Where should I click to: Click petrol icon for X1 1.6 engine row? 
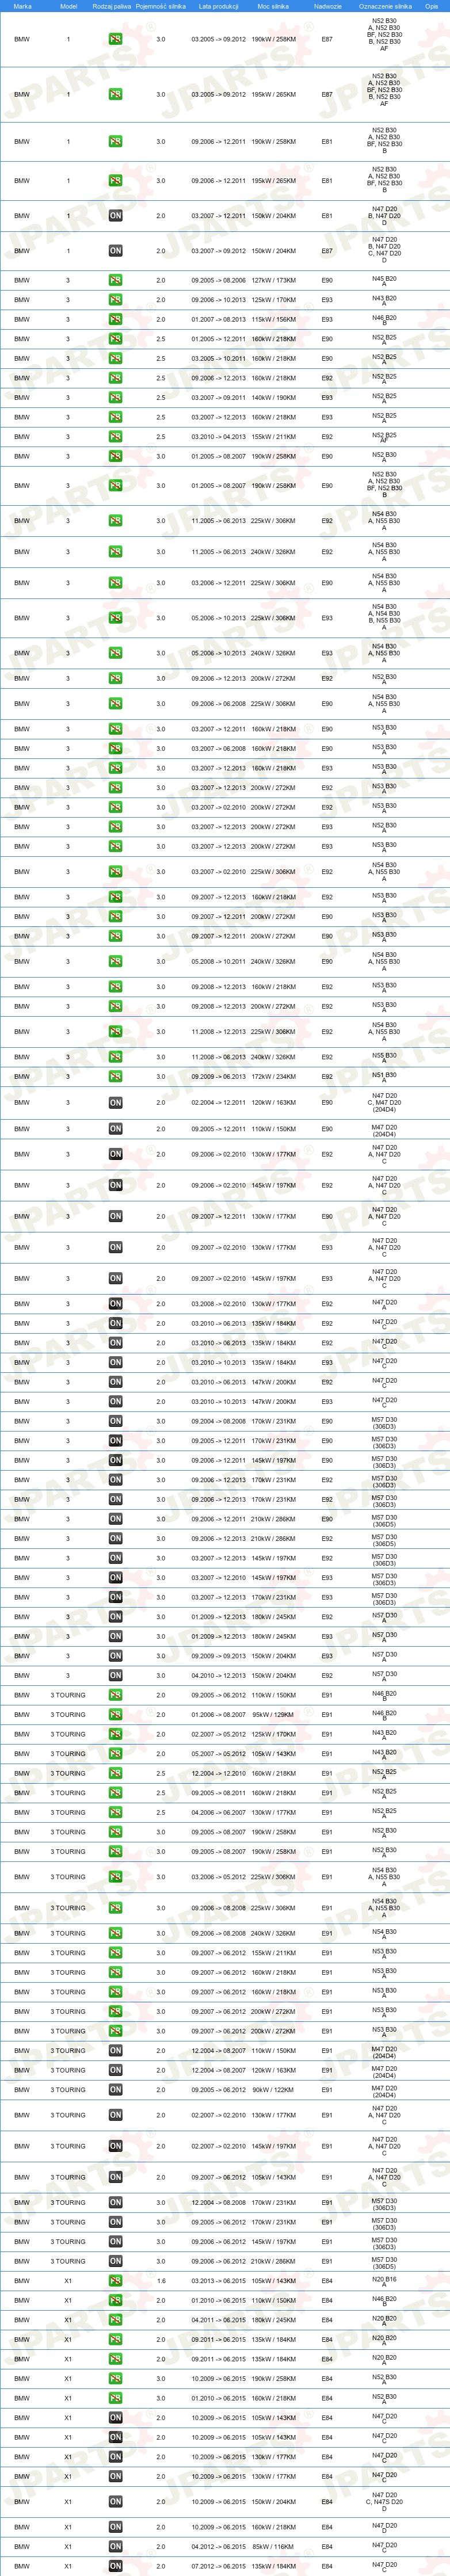tap(115, 2281)
